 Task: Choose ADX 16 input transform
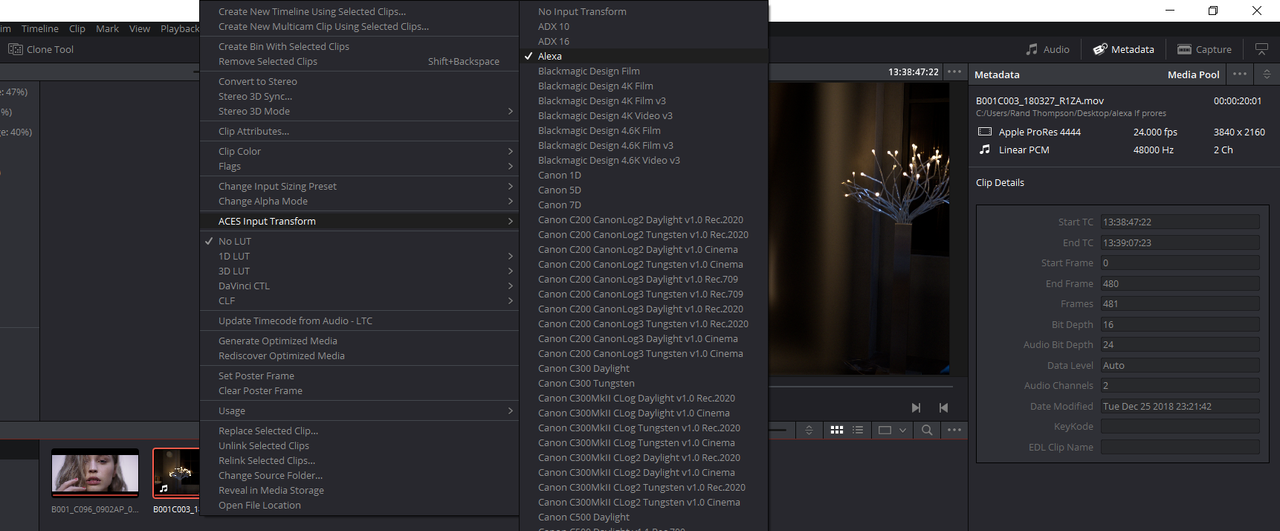644,41
